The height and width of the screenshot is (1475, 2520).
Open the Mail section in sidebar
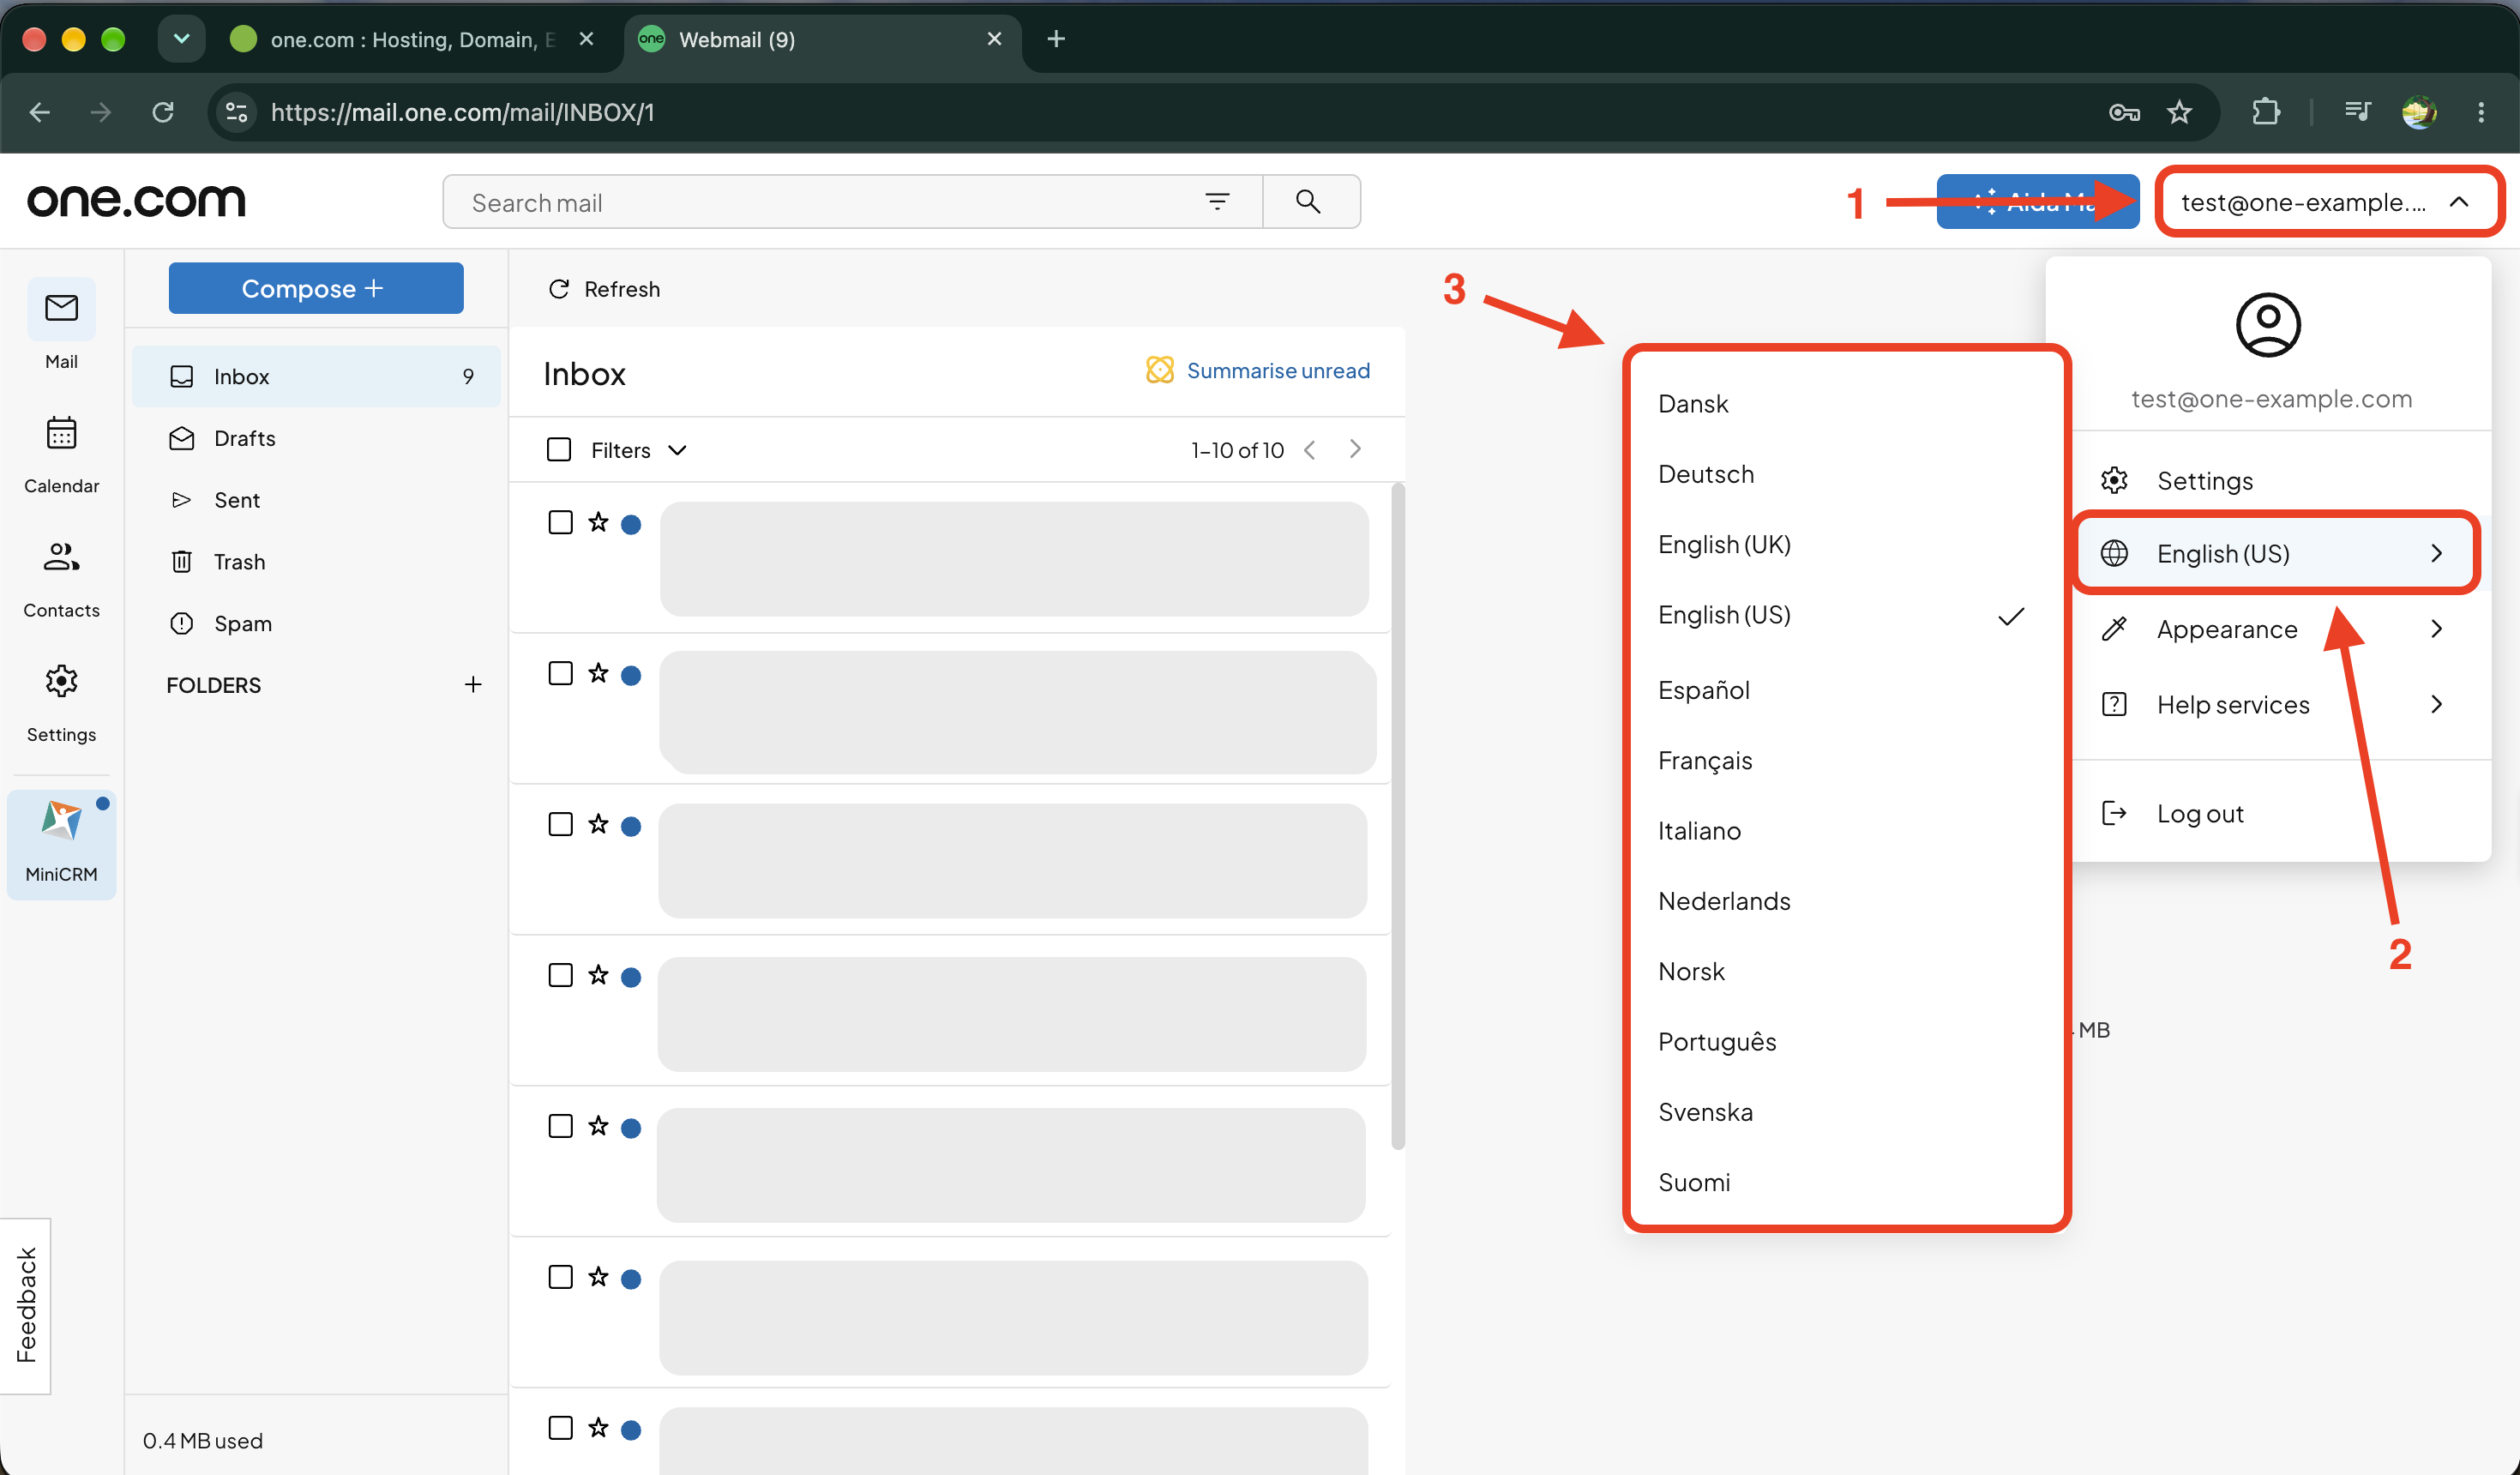coord(61,325)
